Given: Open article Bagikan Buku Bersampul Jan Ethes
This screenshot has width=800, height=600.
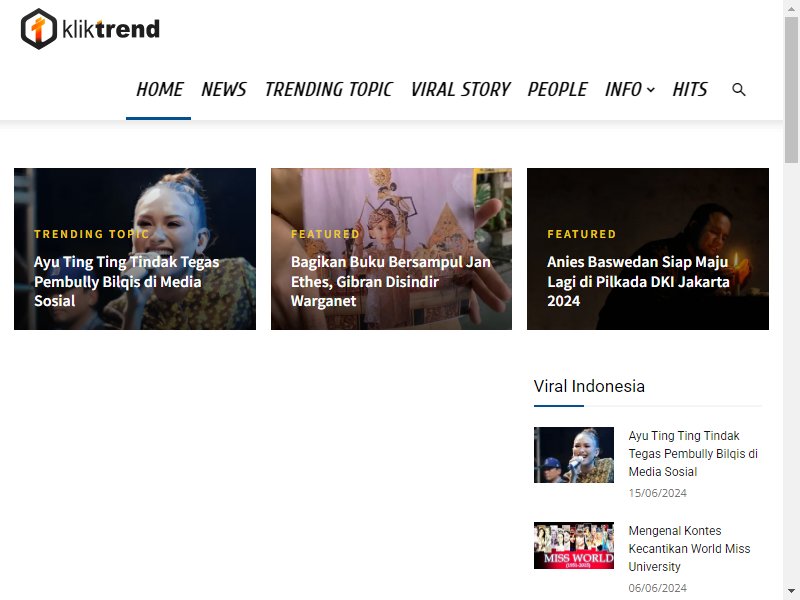Looking at the screenshot, I should coord(390,281).
